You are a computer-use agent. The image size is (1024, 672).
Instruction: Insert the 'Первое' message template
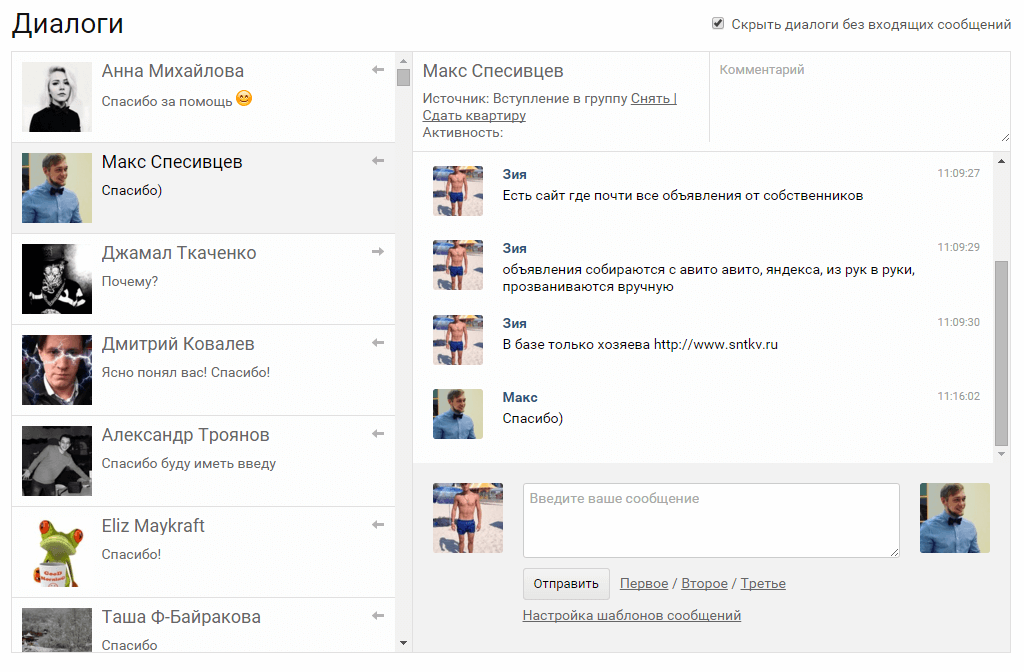[x=644, y=584]
